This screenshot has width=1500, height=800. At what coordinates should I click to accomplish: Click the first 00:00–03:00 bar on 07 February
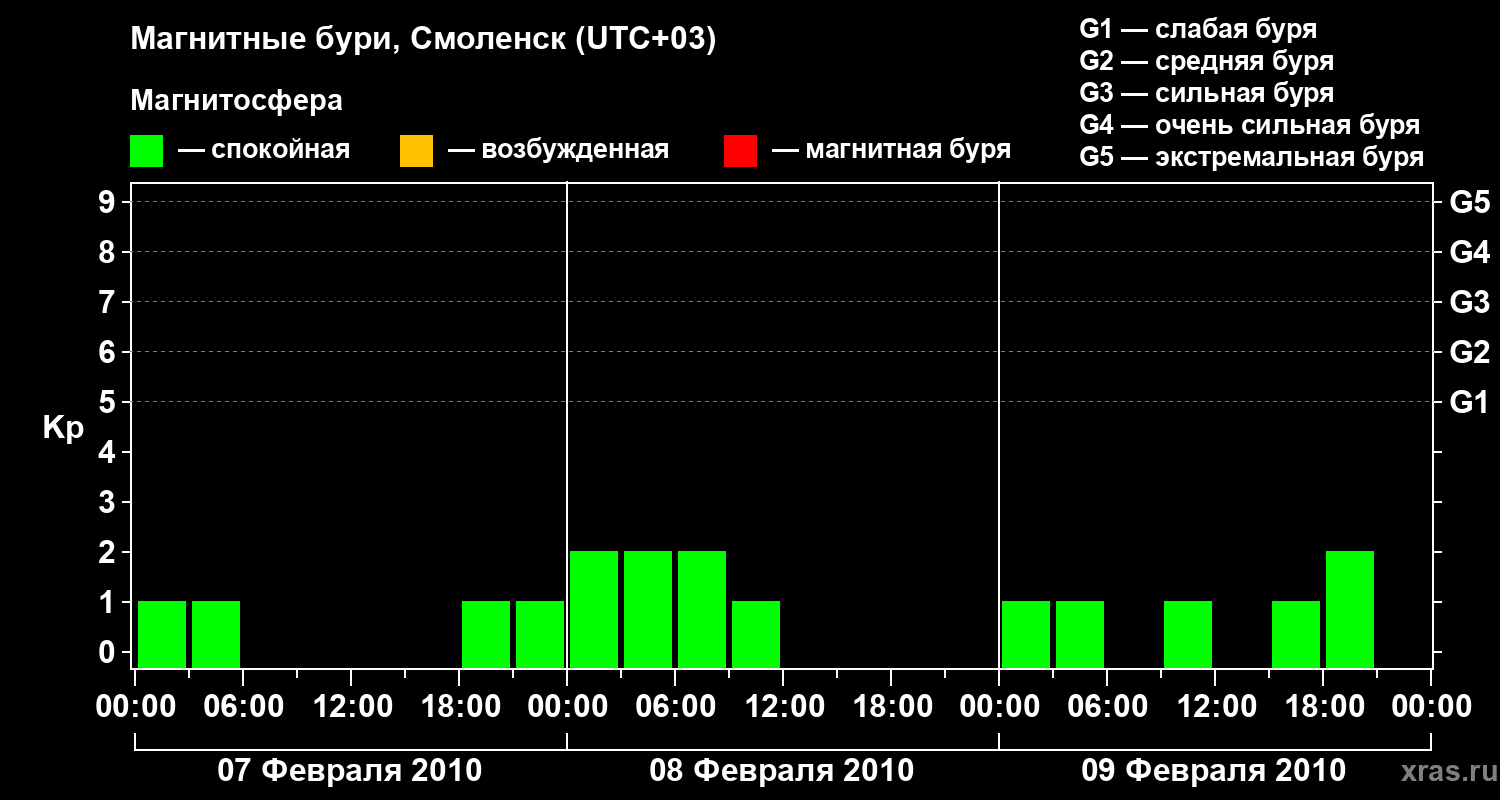pyautogui.click(x=162, y=635)
